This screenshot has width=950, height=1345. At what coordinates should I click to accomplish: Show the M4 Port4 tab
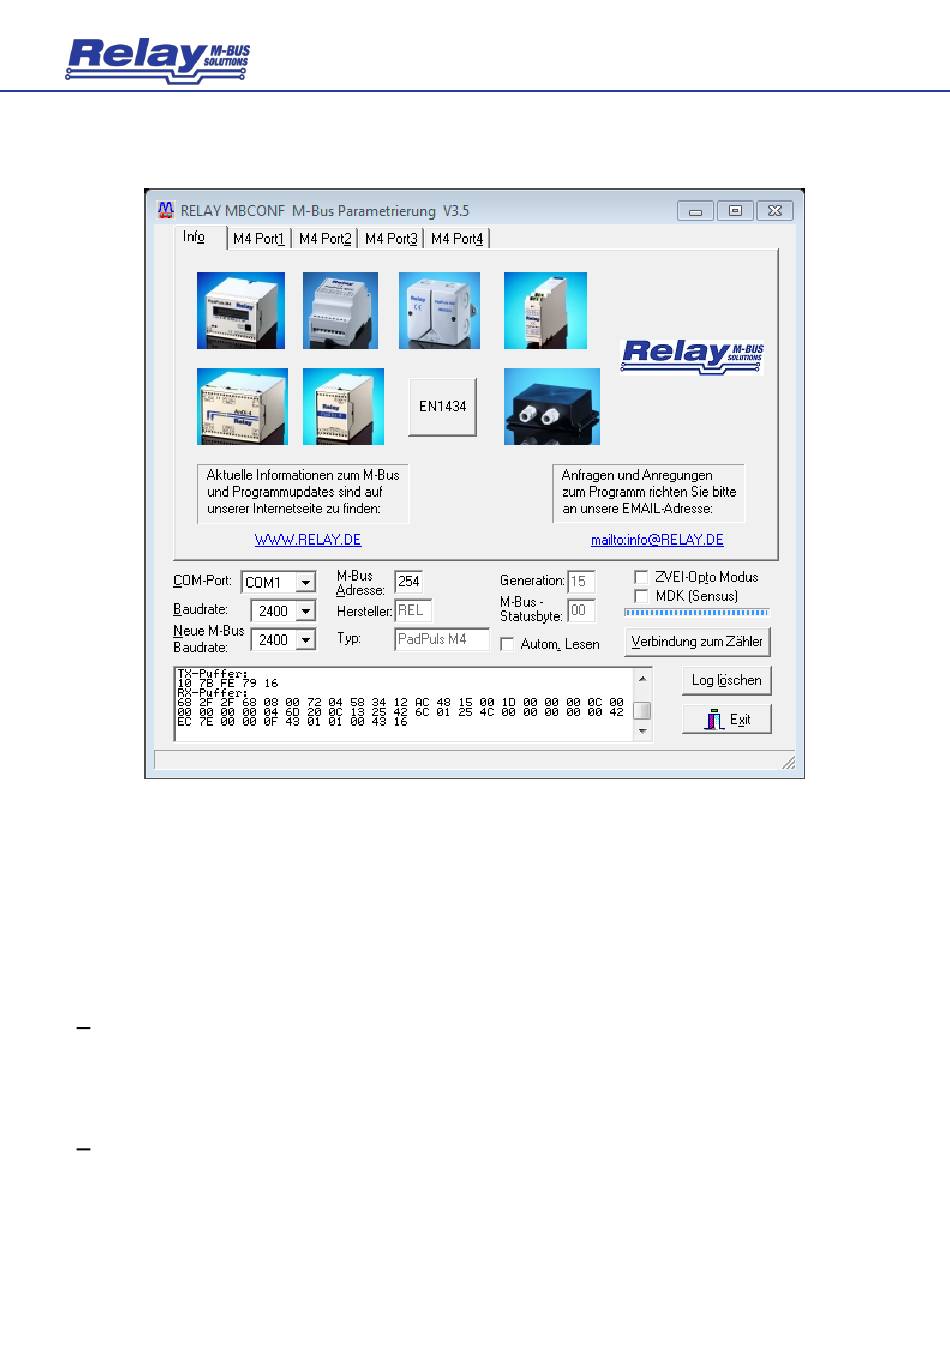coord(457,239)
